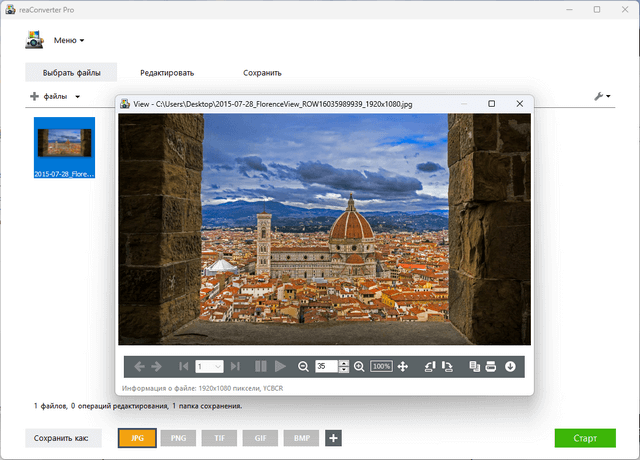Click the zoom out magnifier icon
Screen dimensions: 640x460
click(304, 367)
